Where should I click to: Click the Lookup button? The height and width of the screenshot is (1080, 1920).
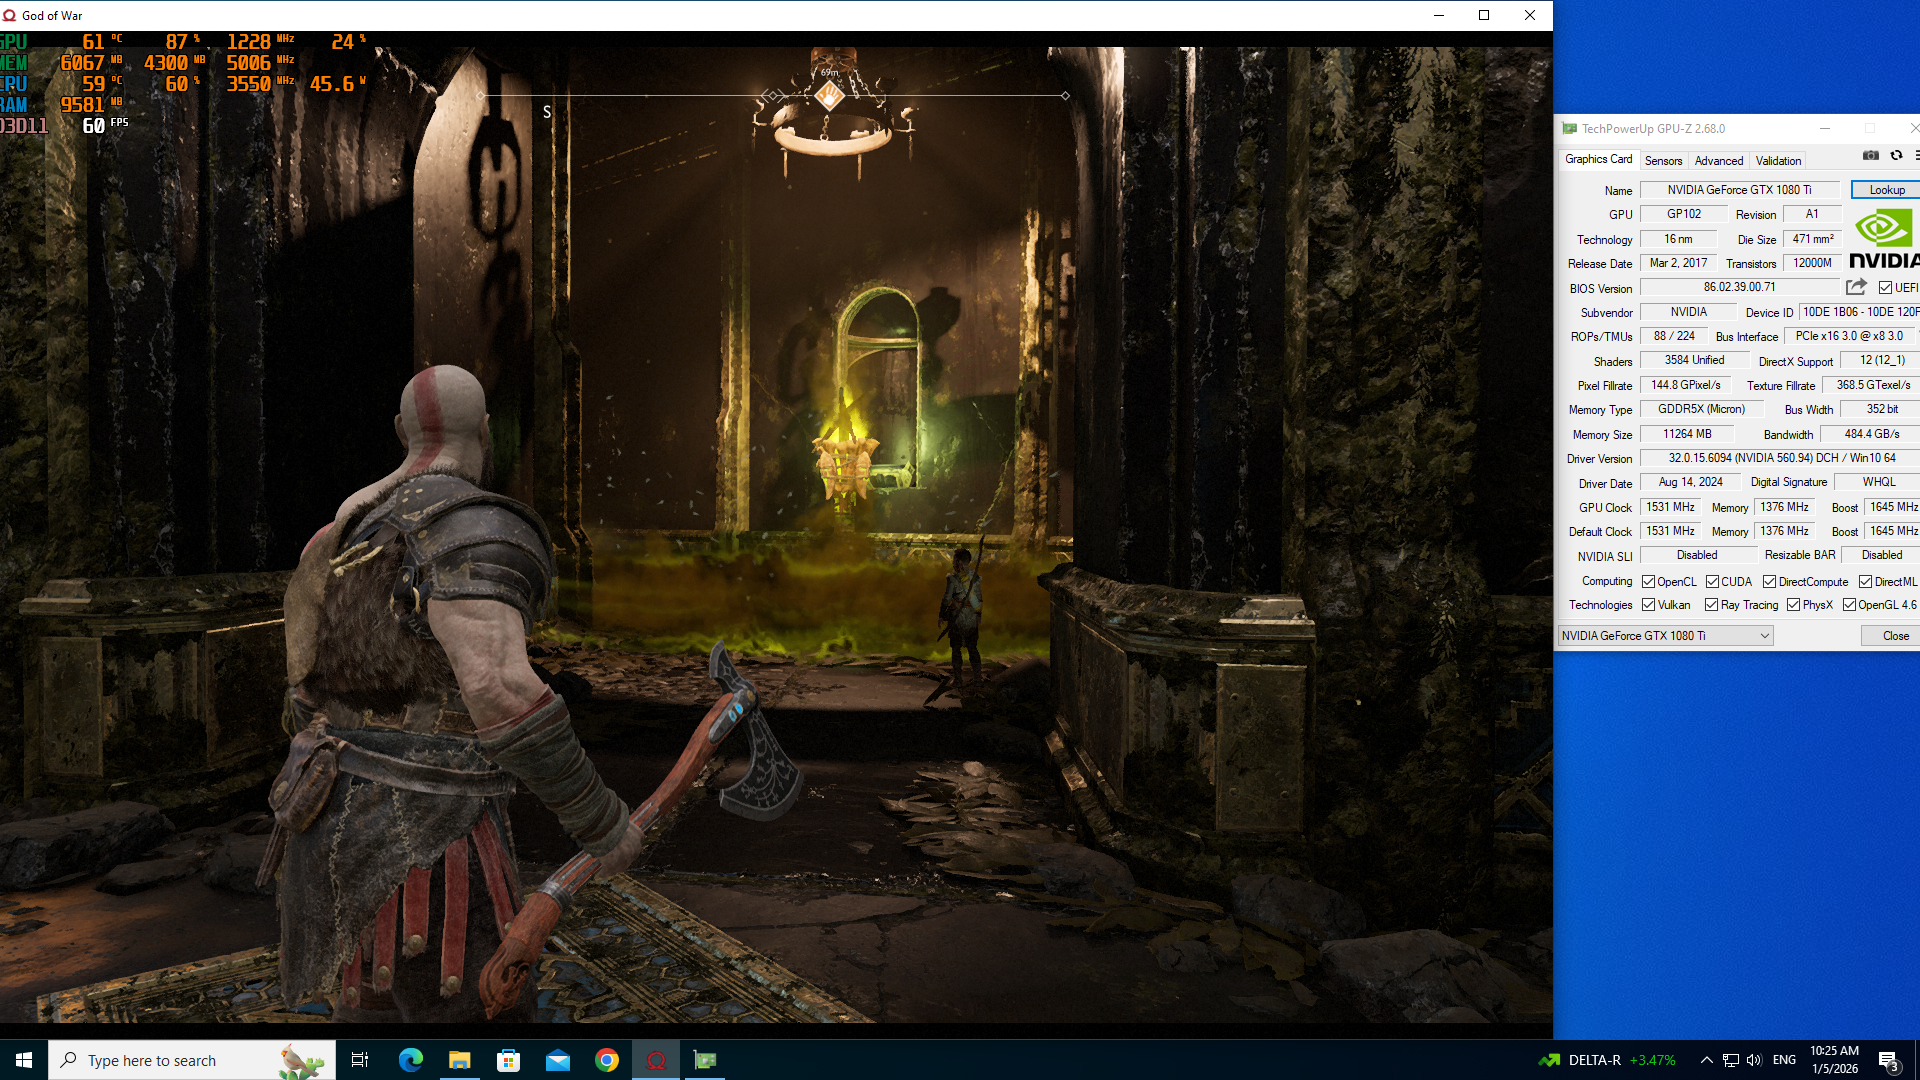[x=1886, y=190]
